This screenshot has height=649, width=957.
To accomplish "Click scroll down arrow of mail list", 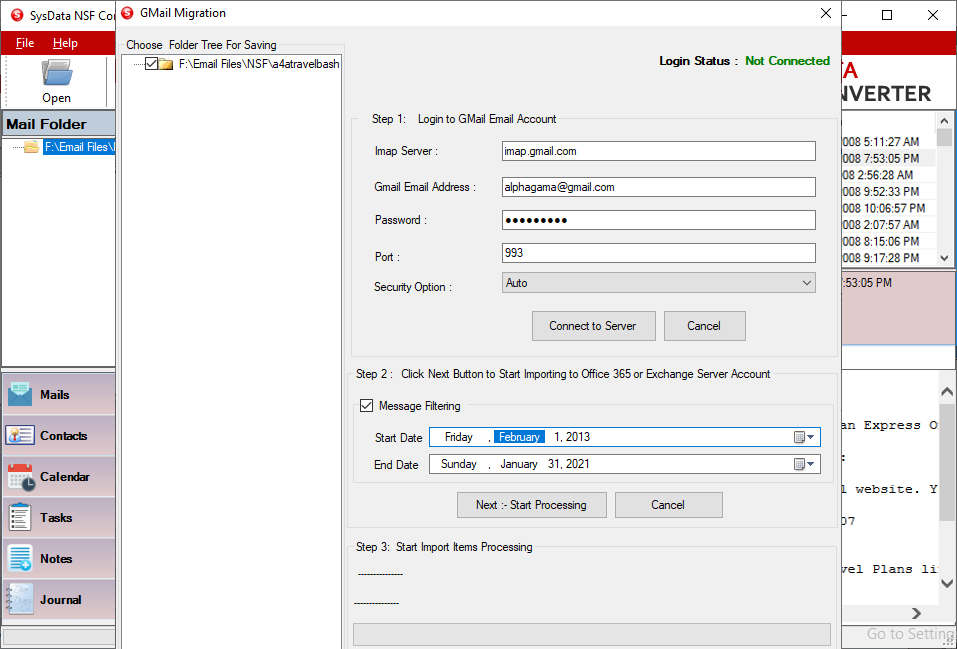I will (944, 258).
